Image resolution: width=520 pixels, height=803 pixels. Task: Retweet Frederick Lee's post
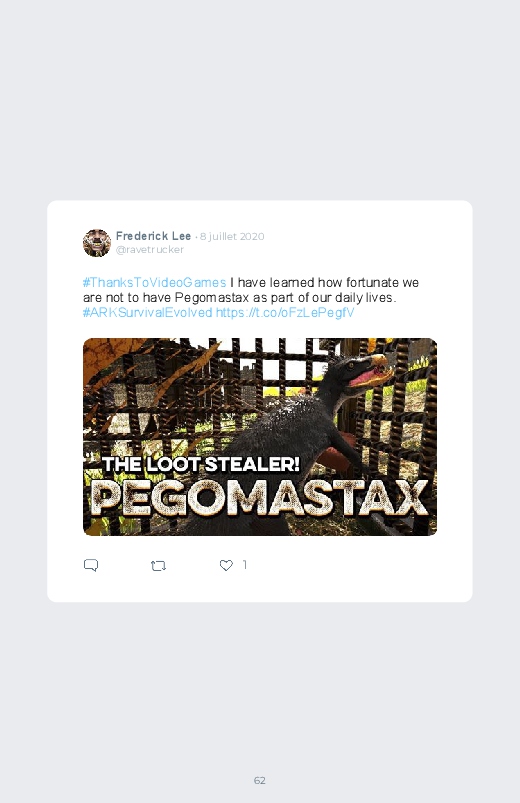158,565
